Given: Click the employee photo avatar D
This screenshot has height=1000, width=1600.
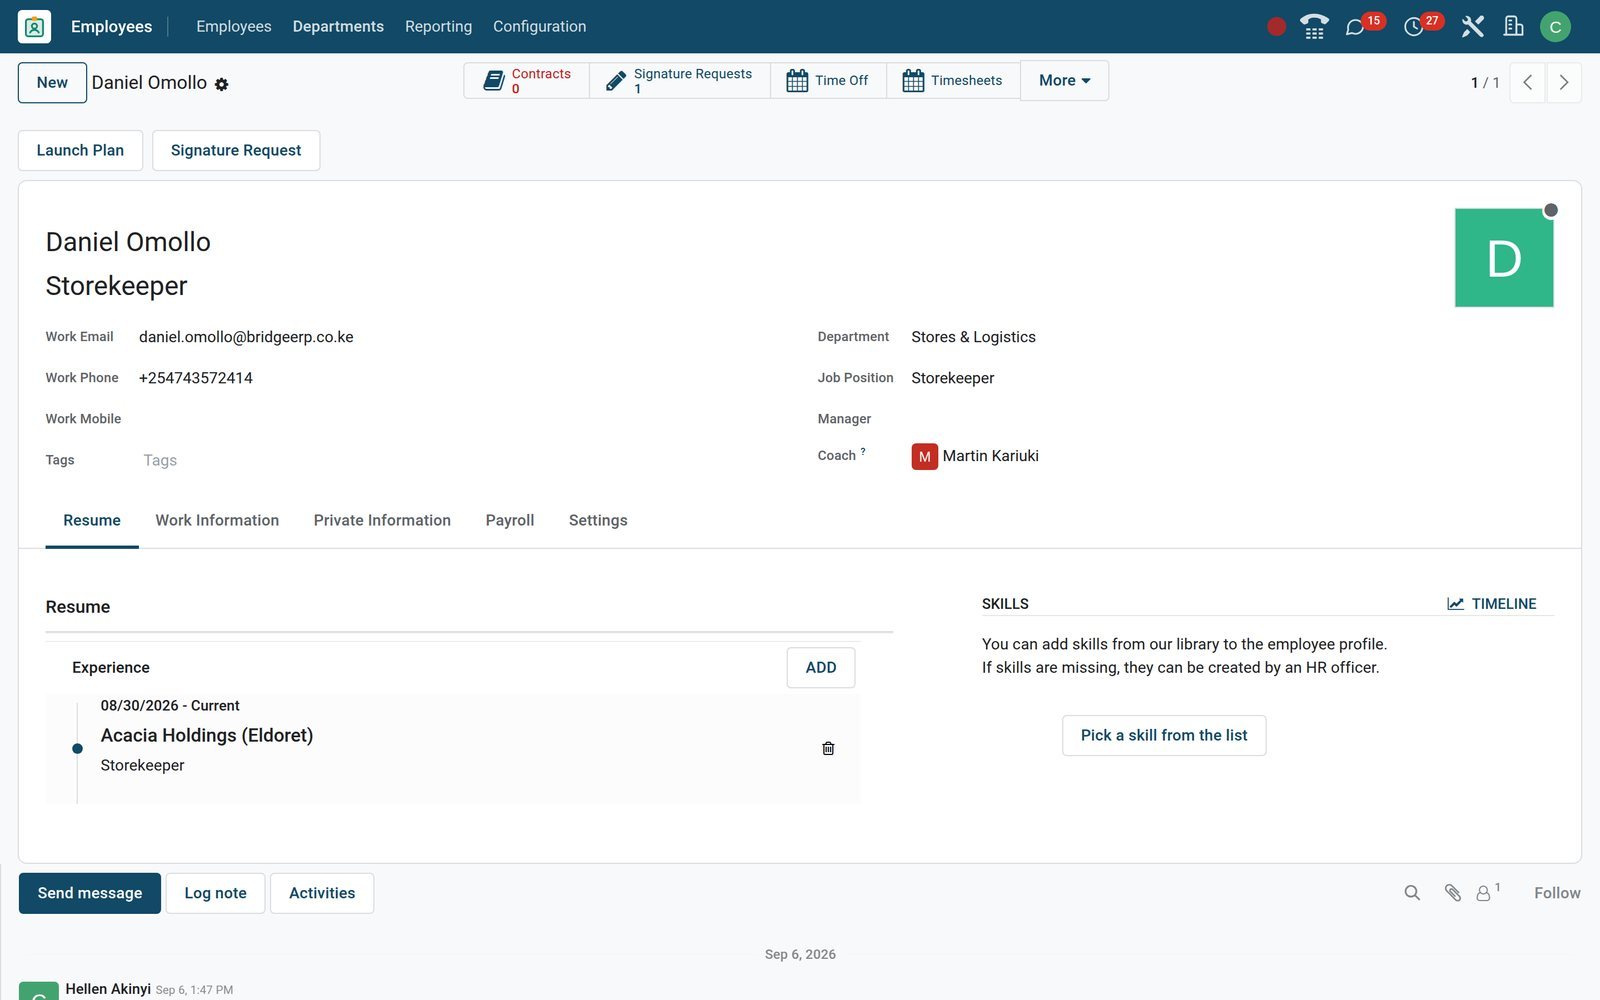Looking at the screenshot, I should 1504,258.
